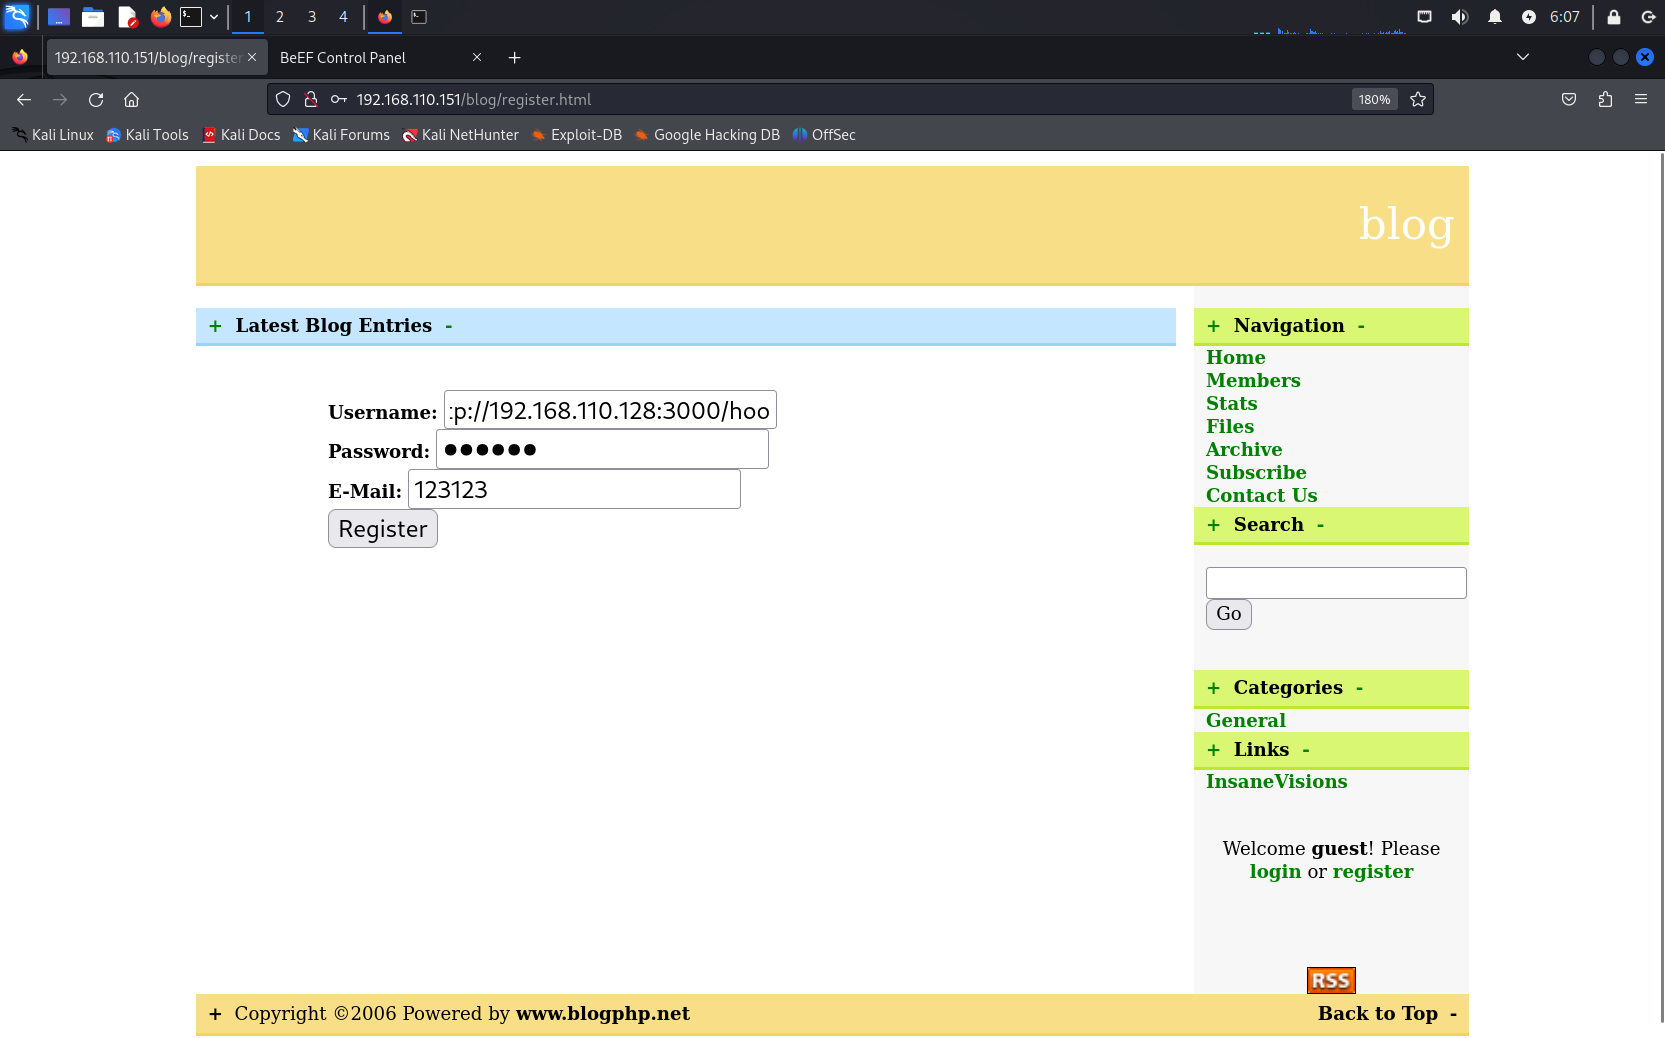Open the Kali Docs bookmark
The width and height of the screenshot is (1665, 1038).
[x=241, y=135]
